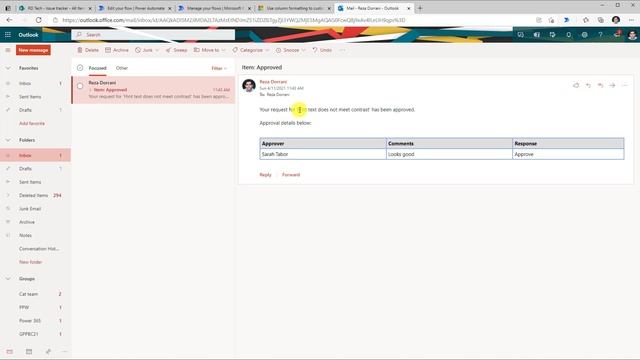Viewport: 640px width, 360px height.
Task: Sweep messages from this sender
Action: click(176, 50)
